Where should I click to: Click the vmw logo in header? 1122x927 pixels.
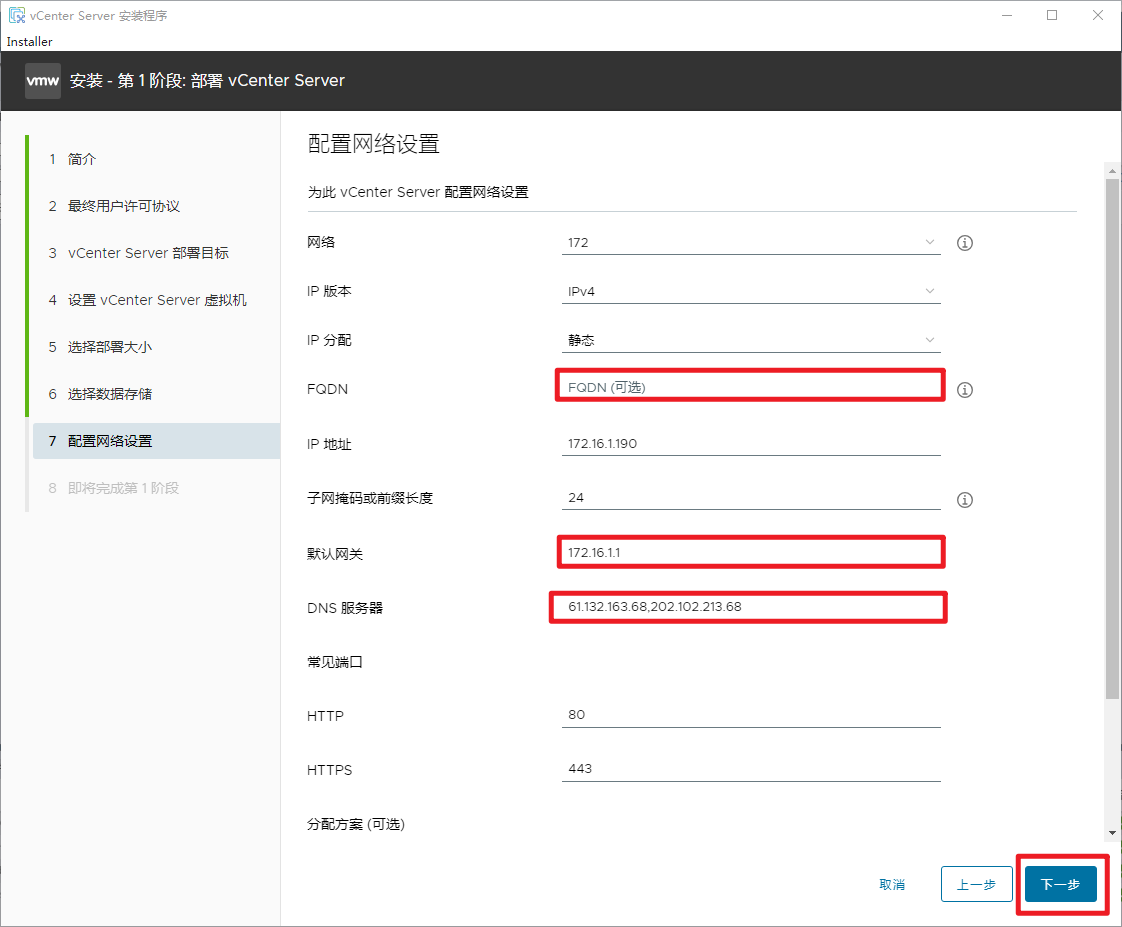pyautogui.click(x=43, y=81)
